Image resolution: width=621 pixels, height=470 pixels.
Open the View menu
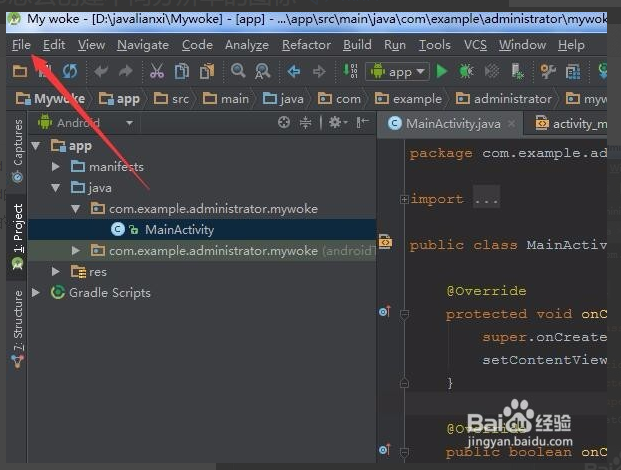click(91, 45)
